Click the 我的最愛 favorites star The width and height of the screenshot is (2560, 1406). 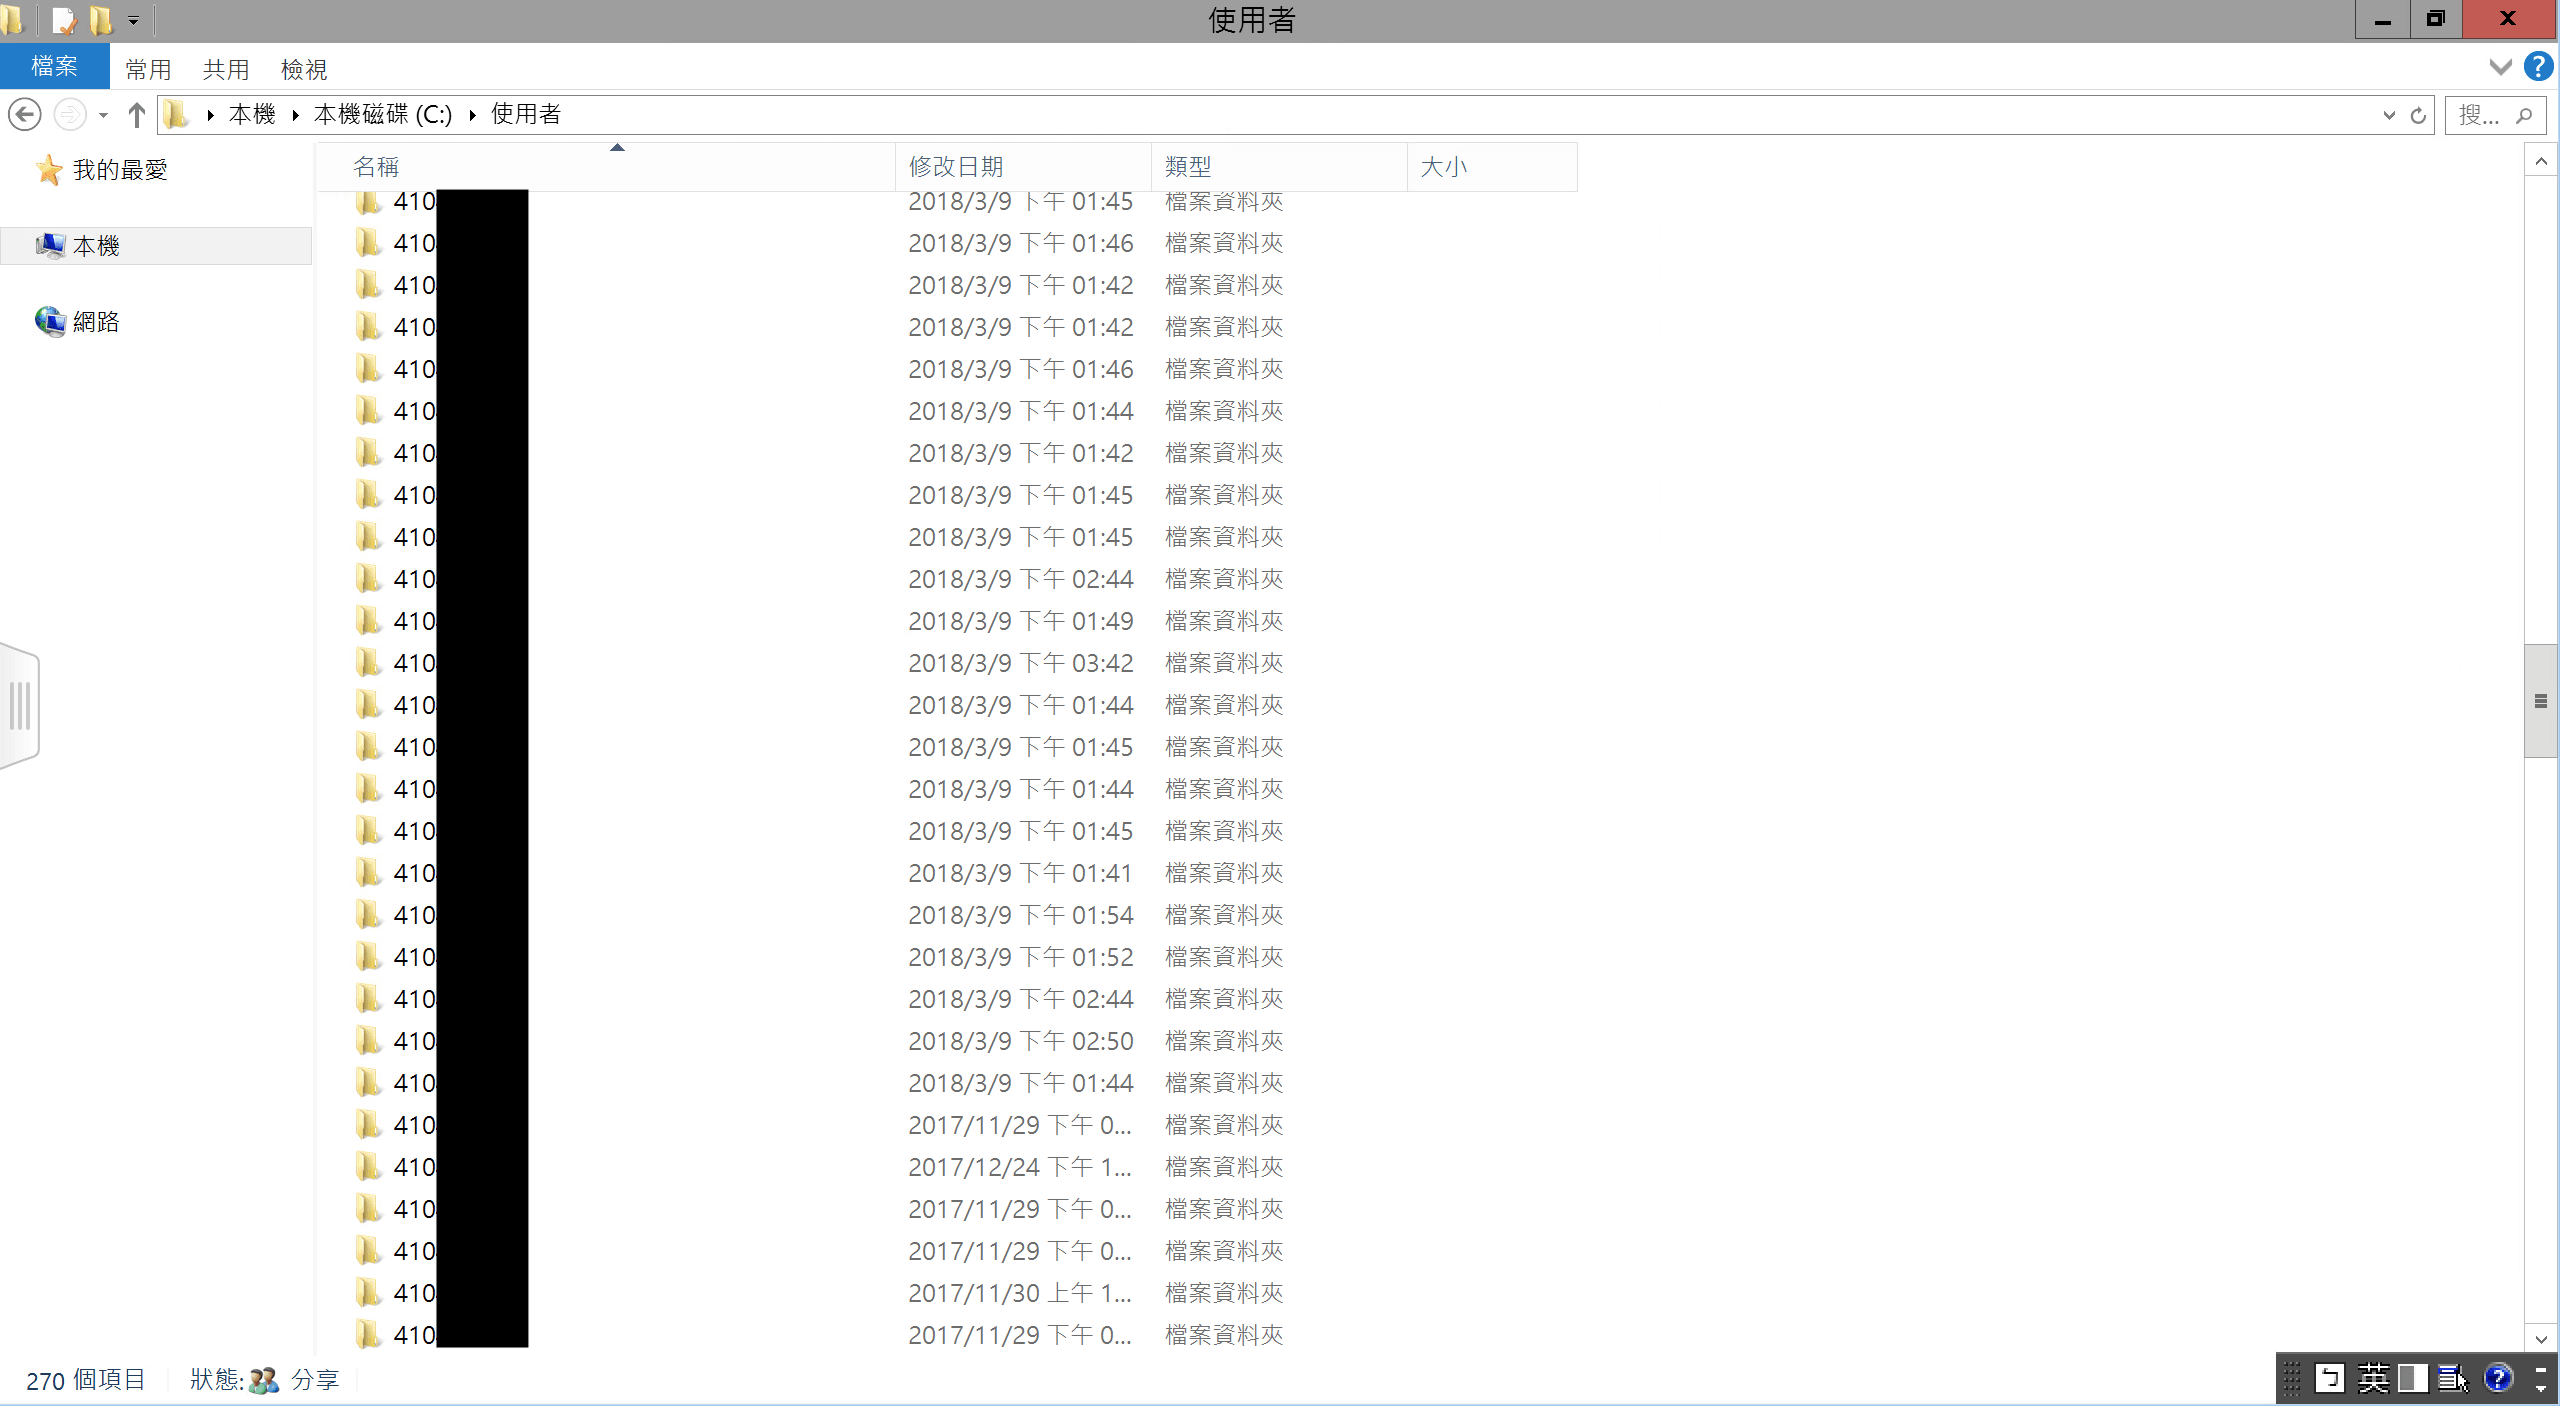click(48, 170)
